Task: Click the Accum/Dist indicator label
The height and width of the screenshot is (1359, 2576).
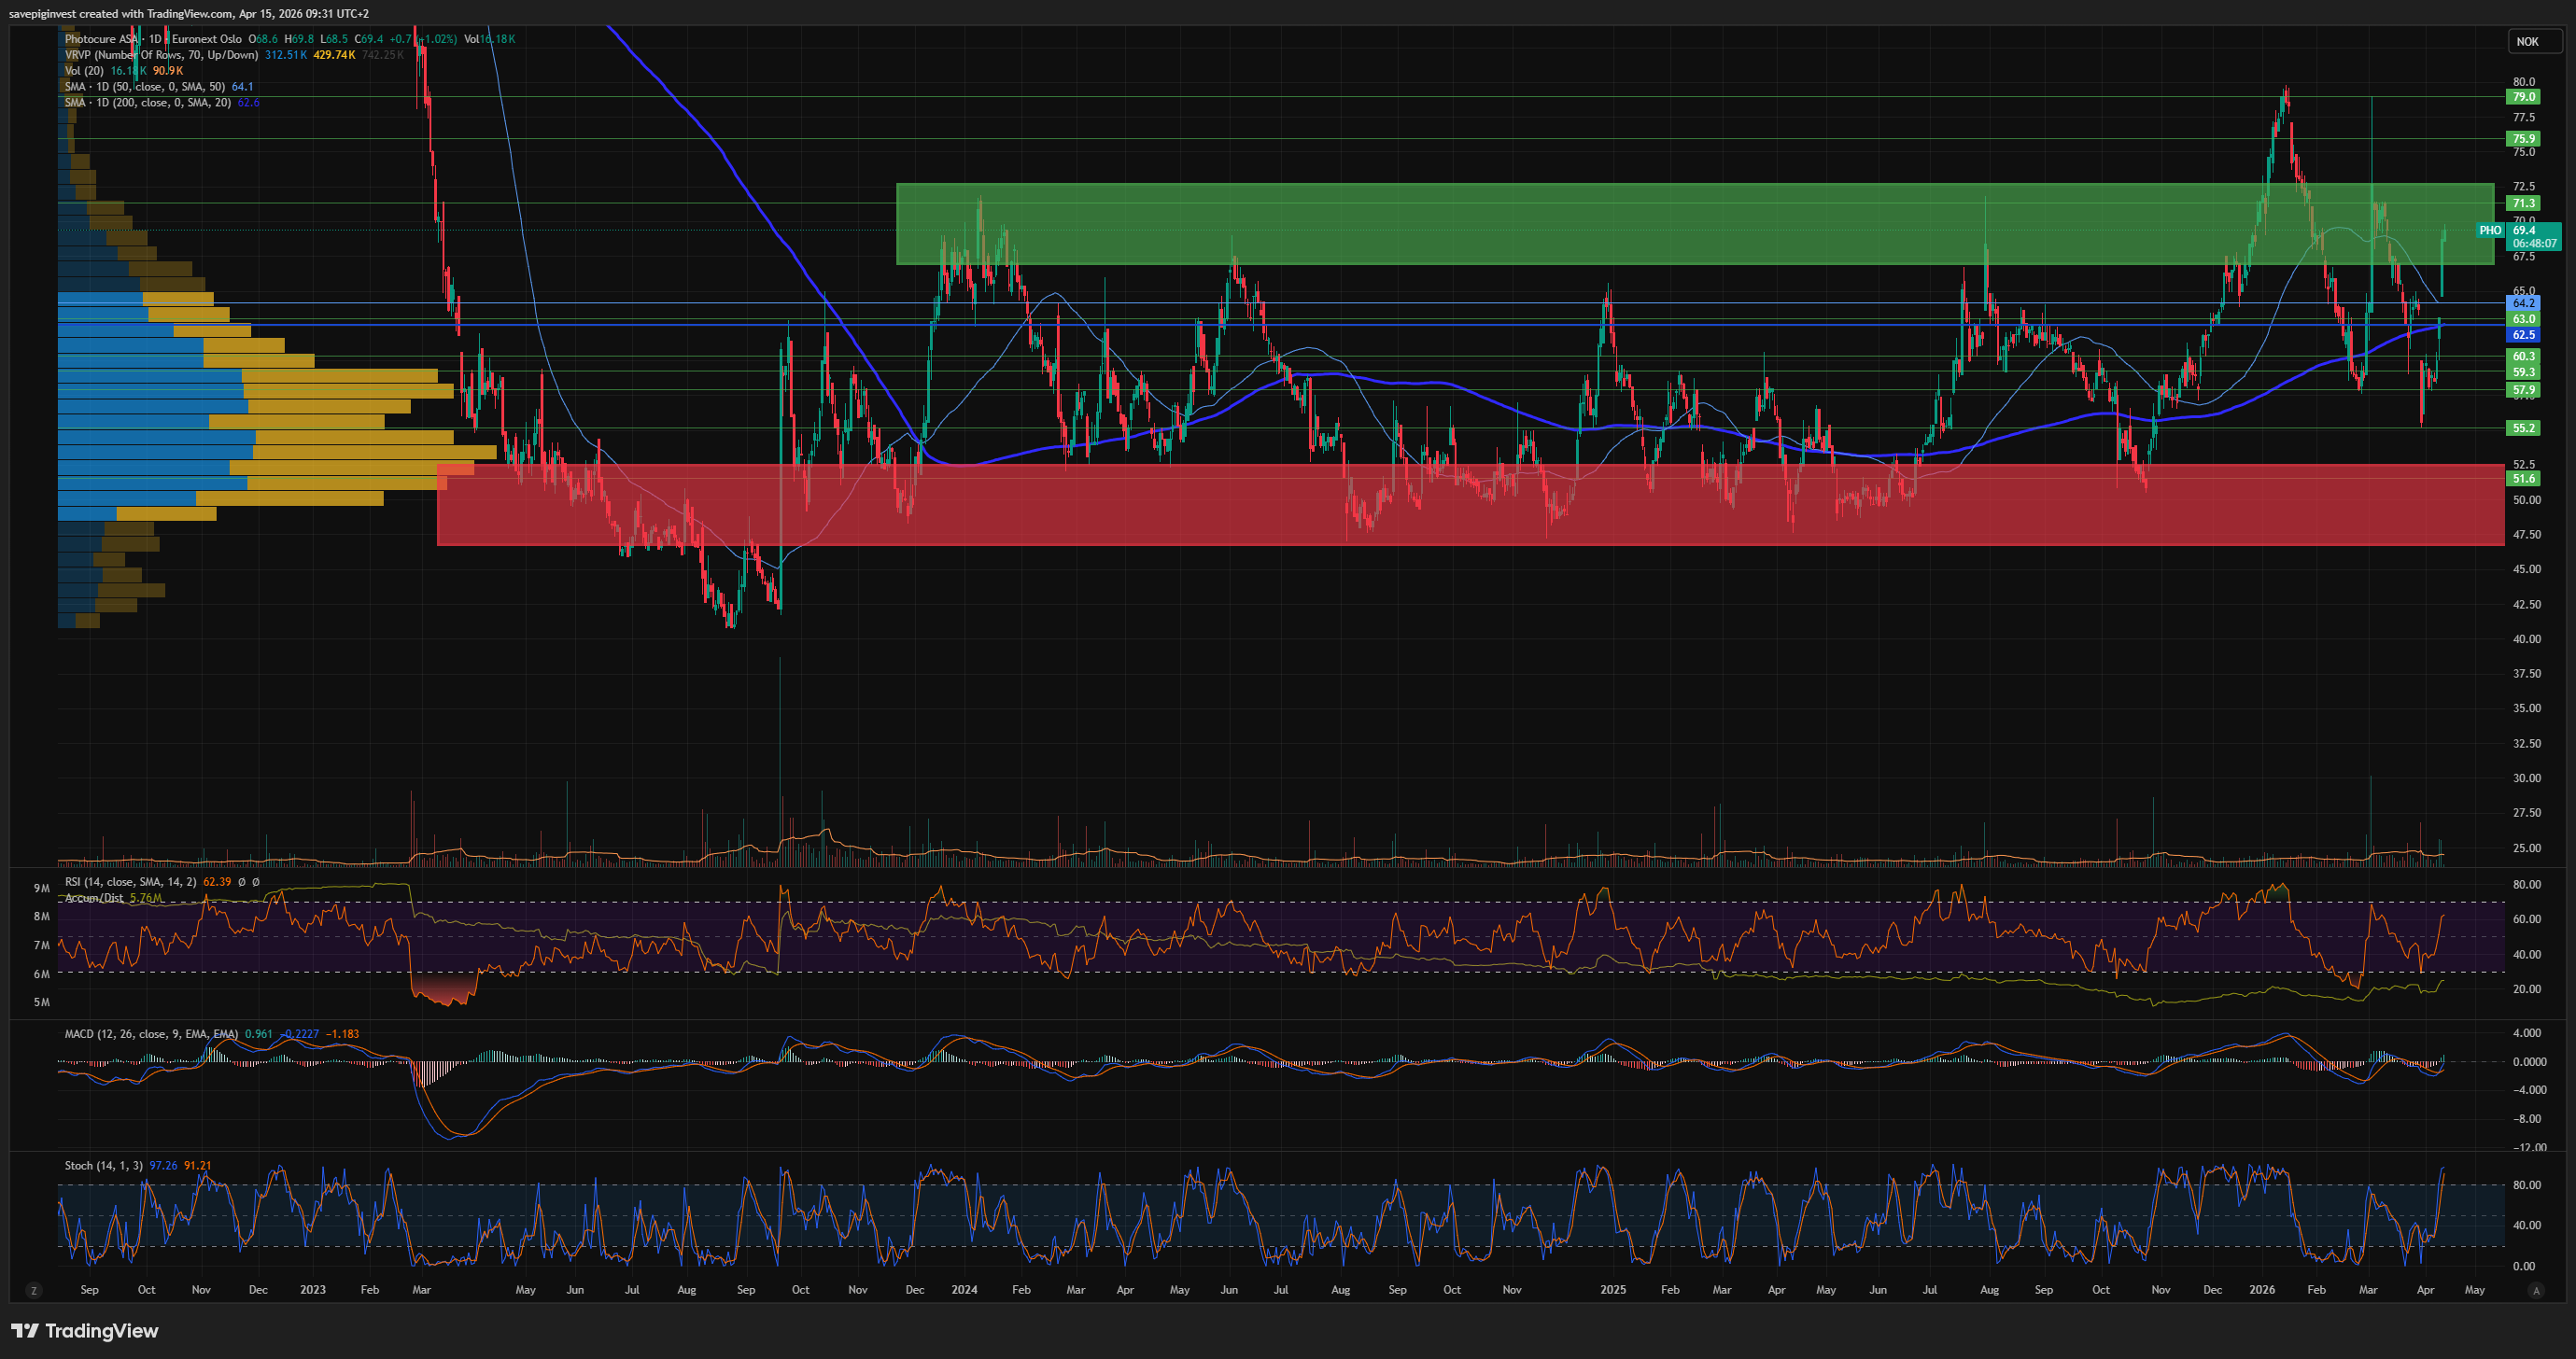Action: [94, 898]
